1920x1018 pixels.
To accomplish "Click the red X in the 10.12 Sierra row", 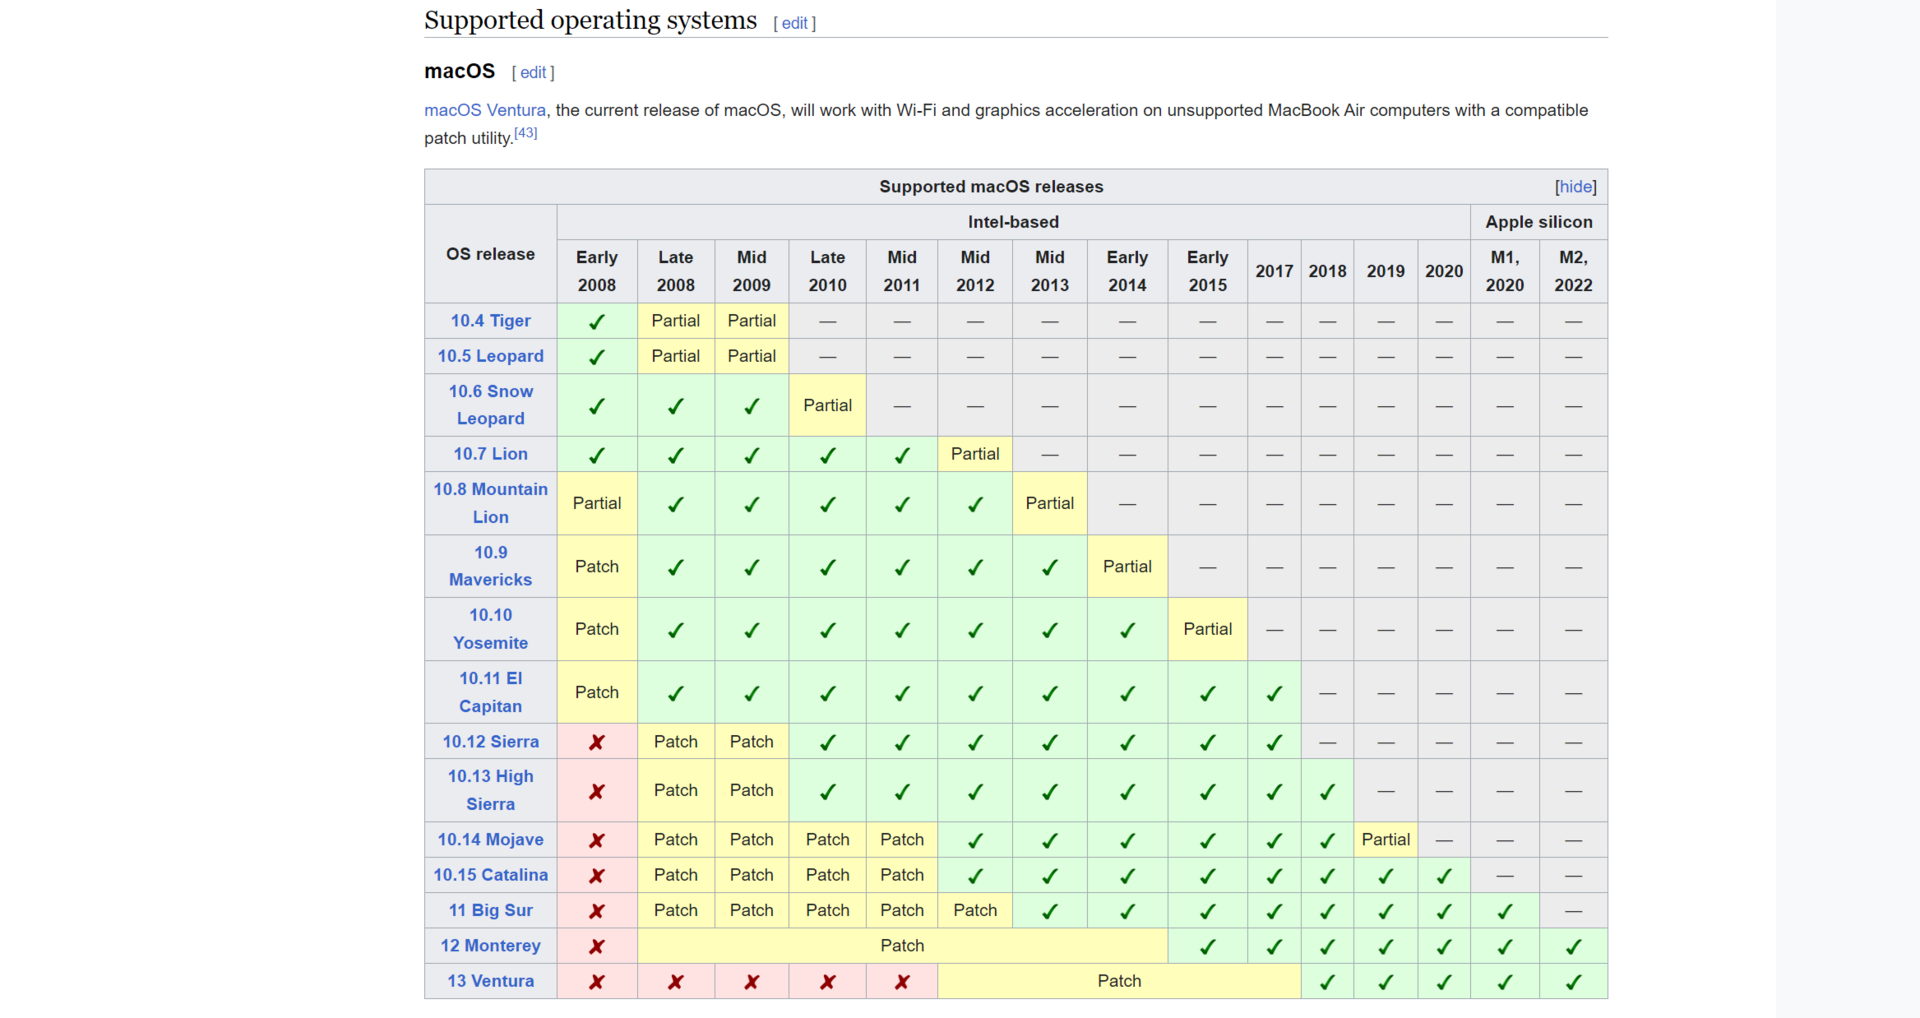I will (x=597, y=742).
